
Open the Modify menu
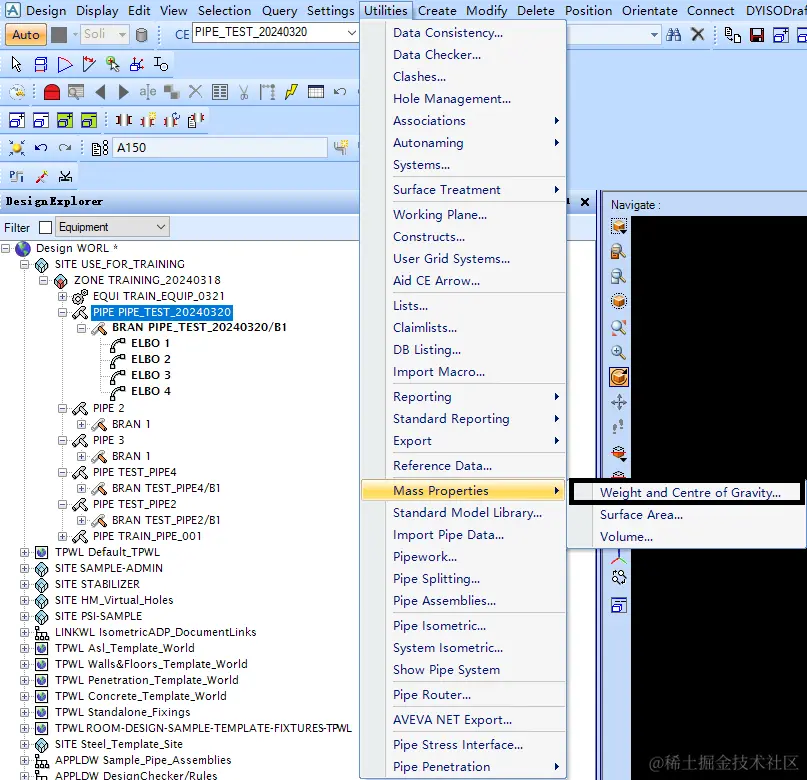coord(486,10)
